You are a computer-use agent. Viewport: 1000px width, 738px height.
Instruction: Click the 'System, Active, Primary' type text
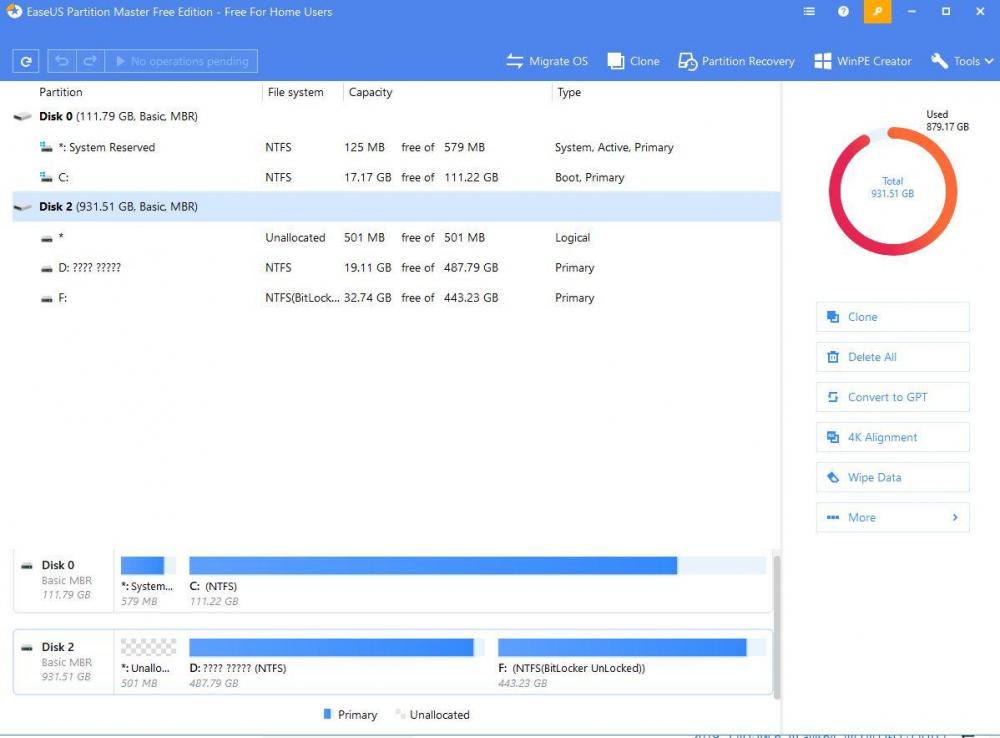pyautogui.click(x=614, y=147)
